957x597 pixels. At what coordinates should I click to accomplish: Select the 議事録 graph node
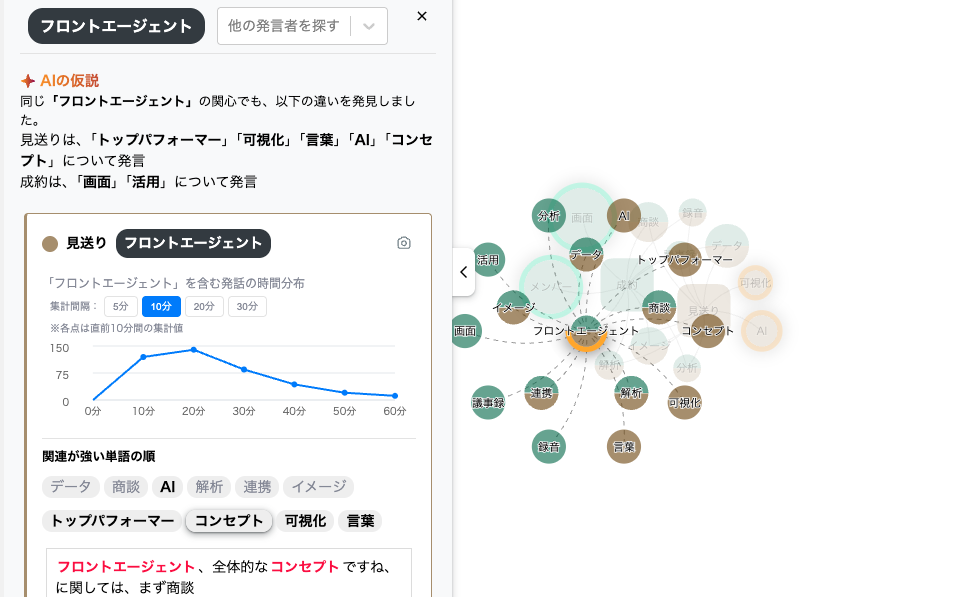pyautogui.click(x=488, y=402)
